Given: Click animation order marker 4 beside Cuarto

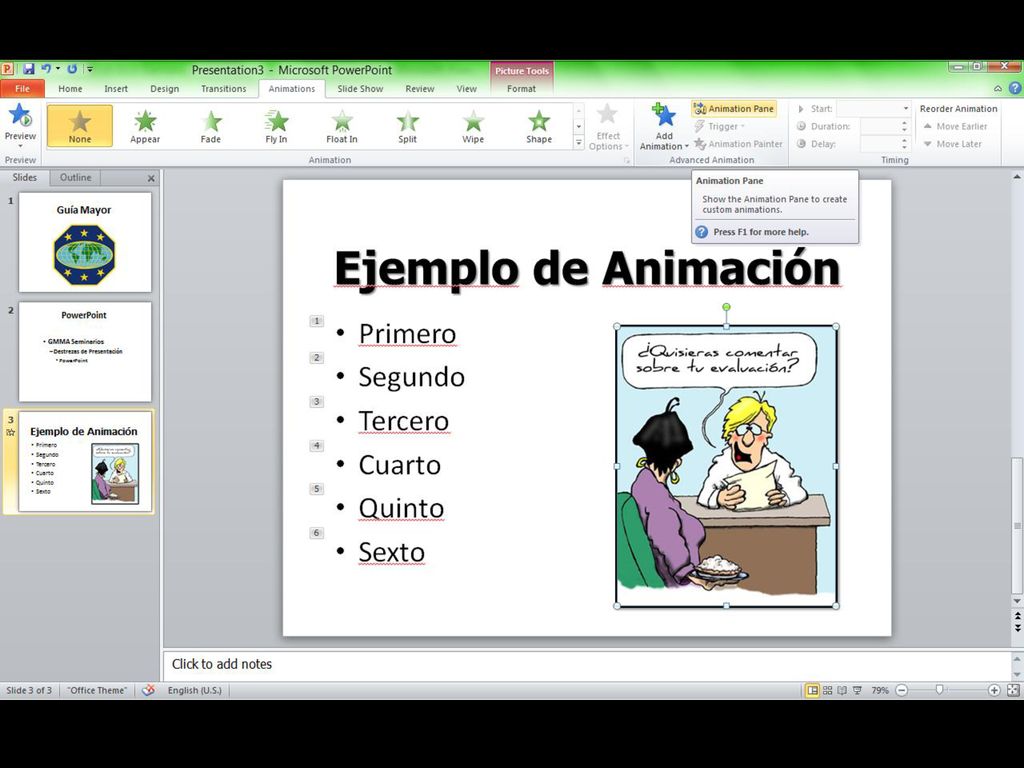Looking at the screenshot, I should click(316, 445).
